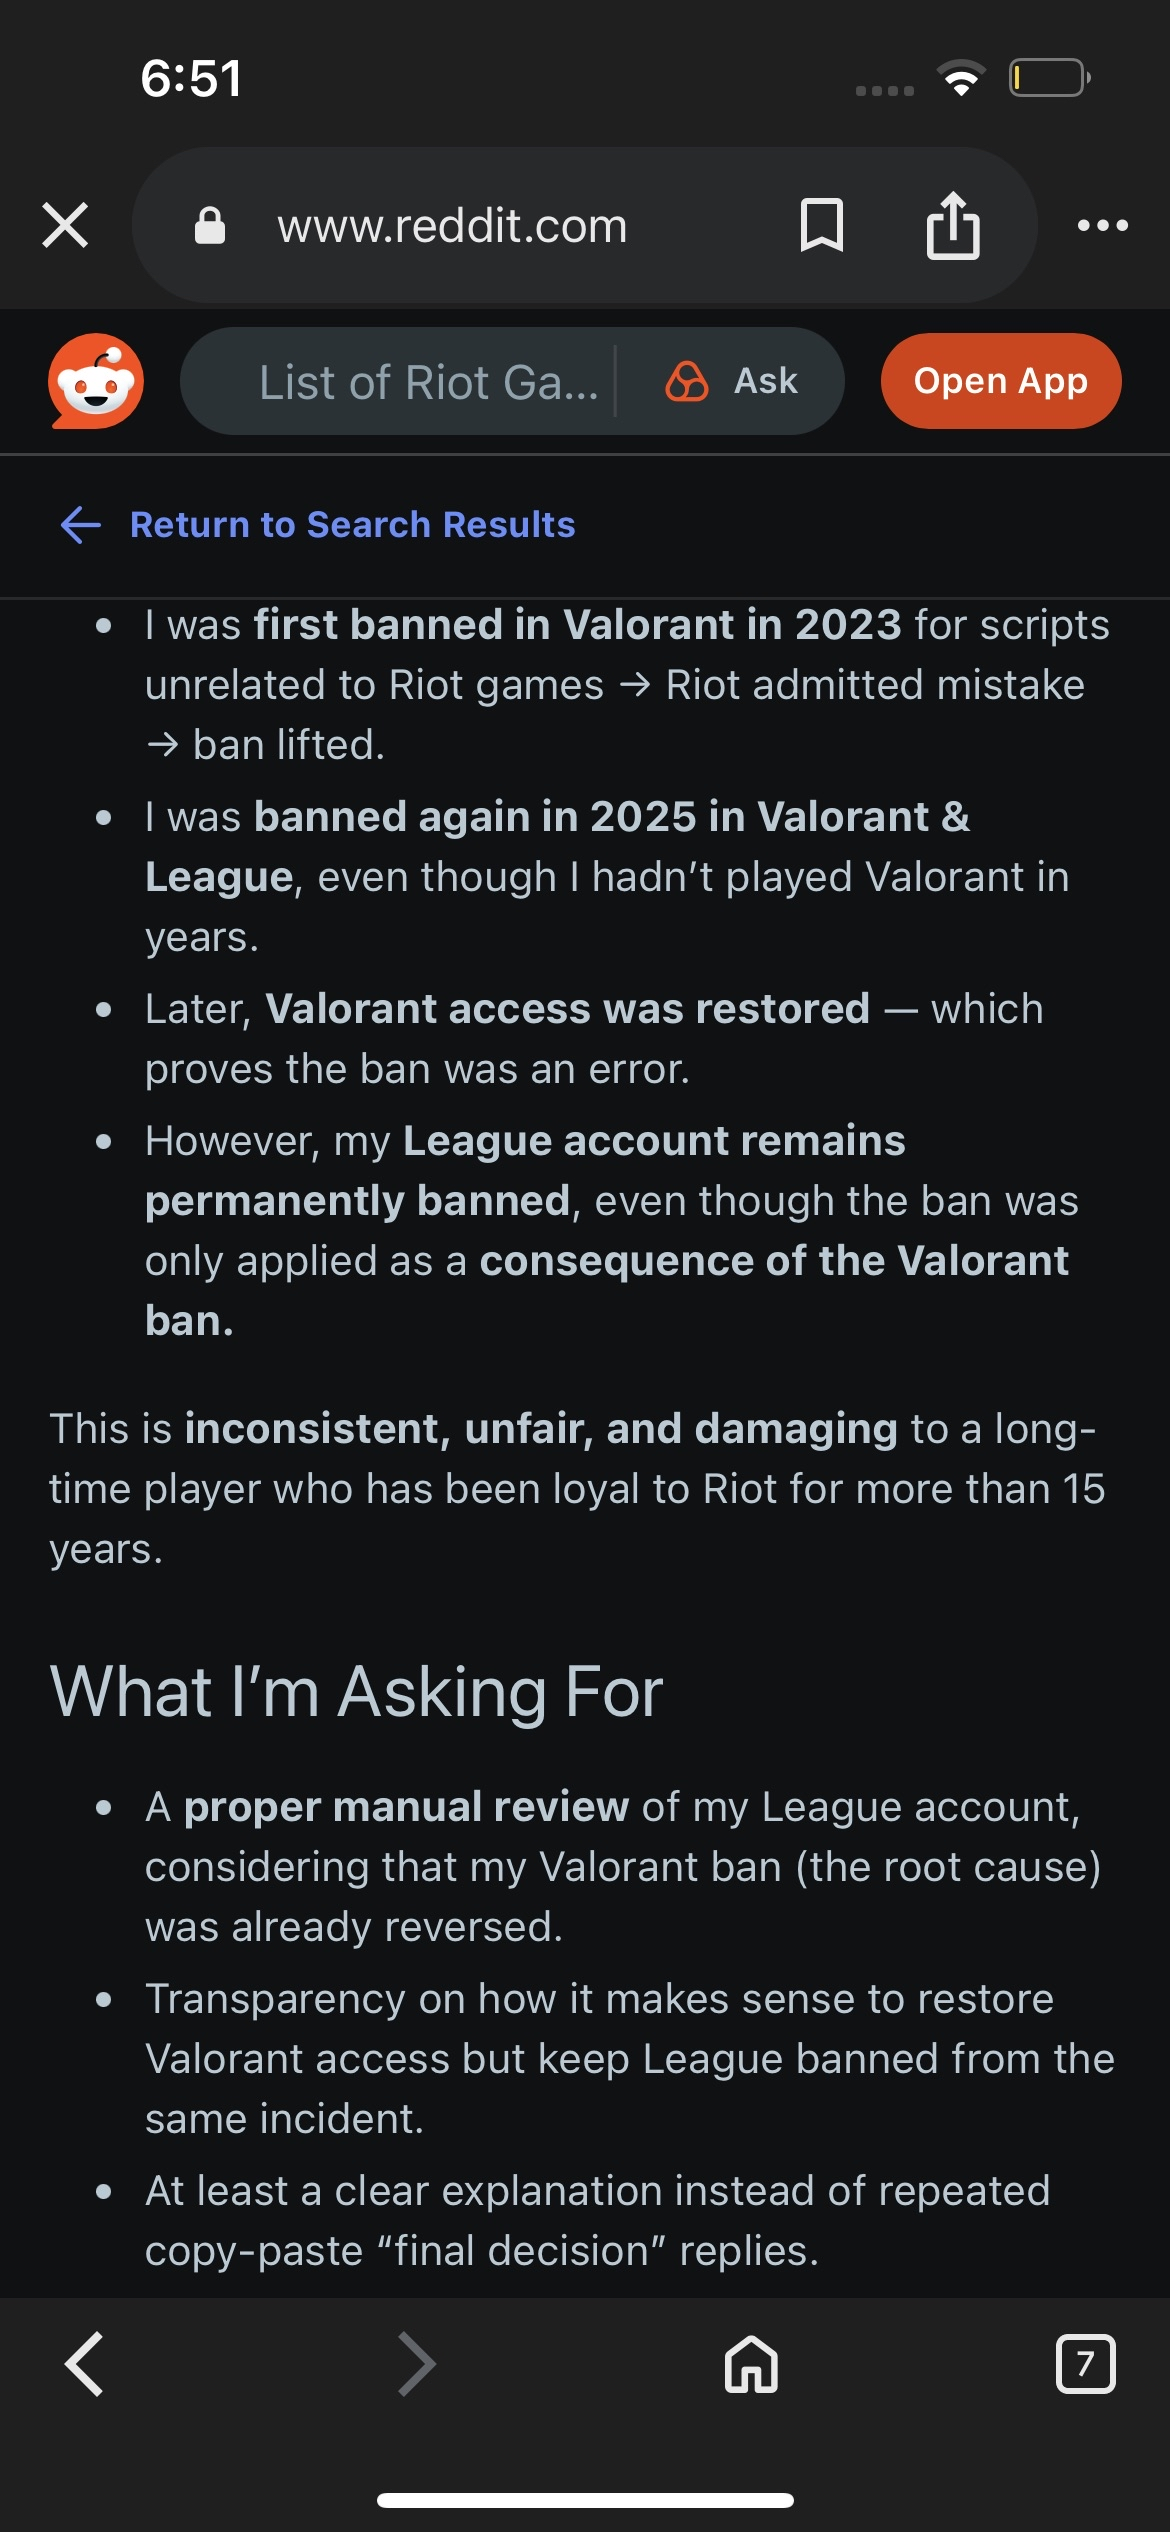The image size is (1170, 2532).
Task: Open the share sheet icon
Action: click(952, 225)
